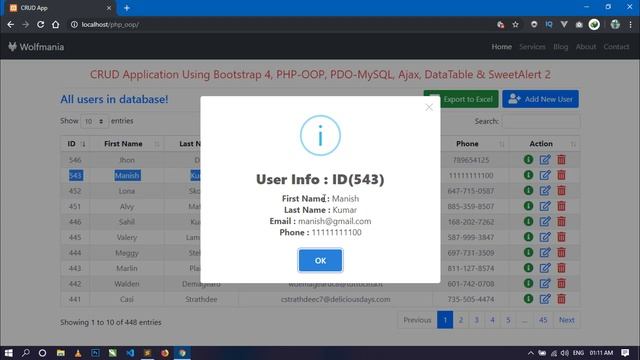Edit user 441 Casi

[545, 299]
